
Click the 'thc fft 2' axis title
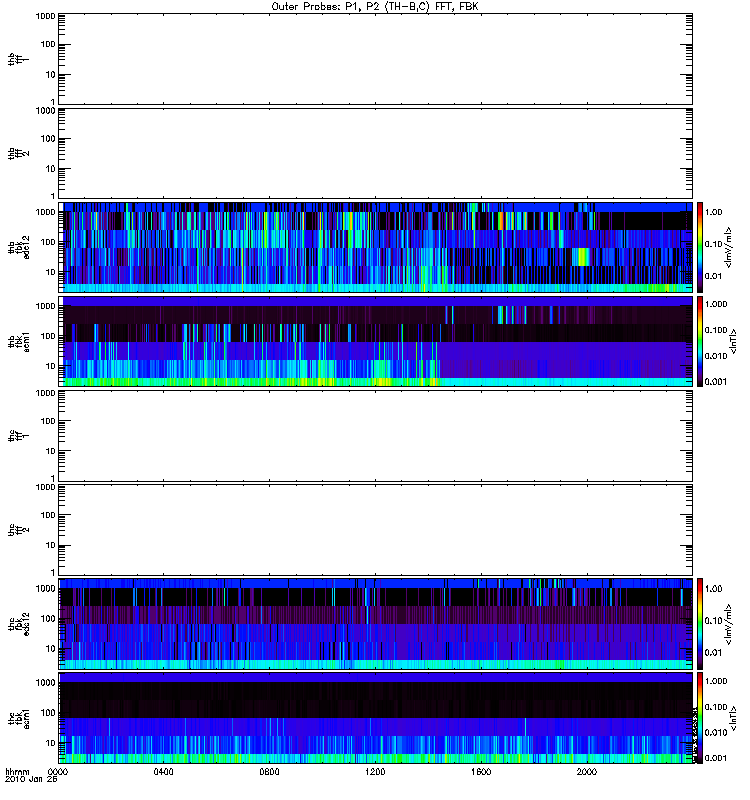[x=19, y=530]
